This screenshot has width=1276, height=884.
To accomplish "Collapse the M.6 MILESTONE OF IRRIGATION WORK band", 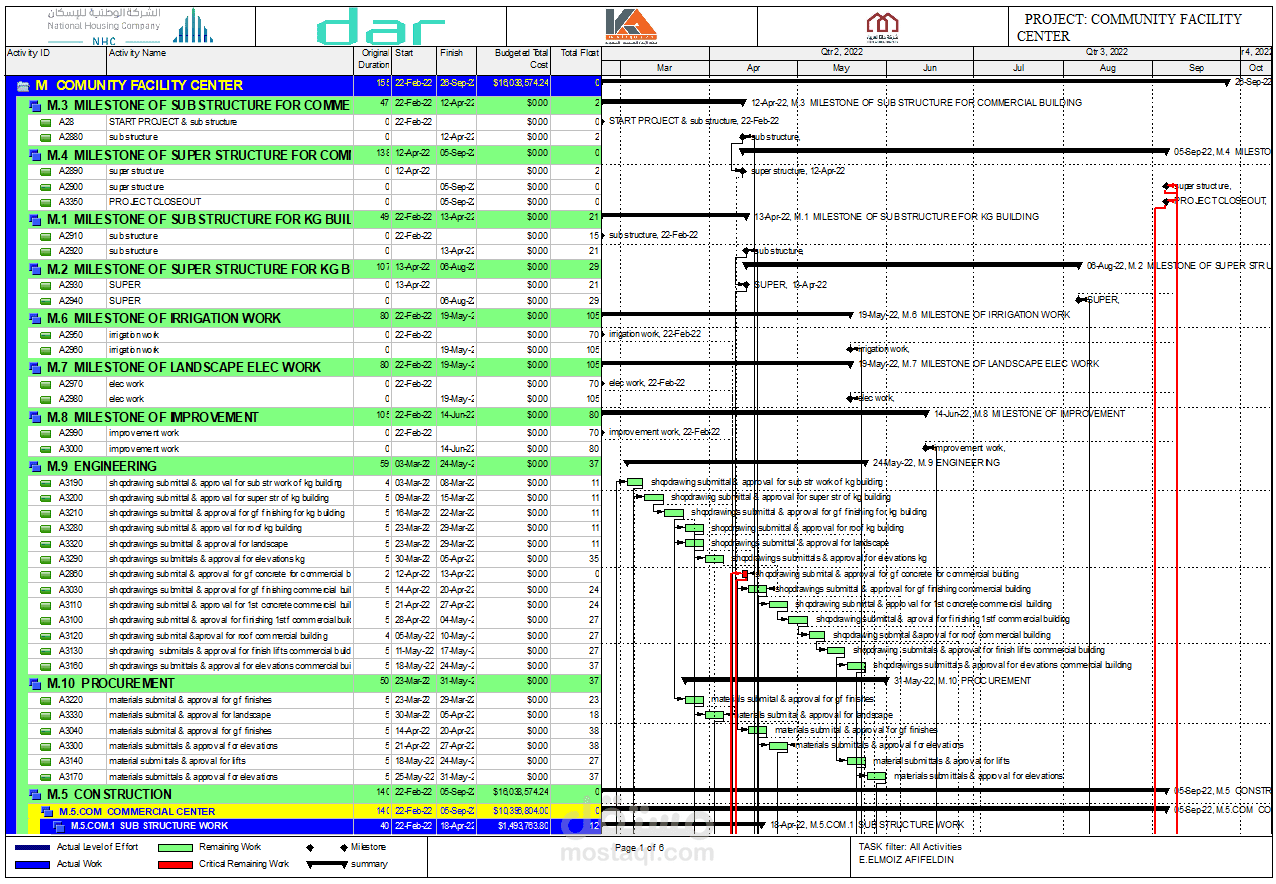I will pyautogui.click(x=36, y=318).
